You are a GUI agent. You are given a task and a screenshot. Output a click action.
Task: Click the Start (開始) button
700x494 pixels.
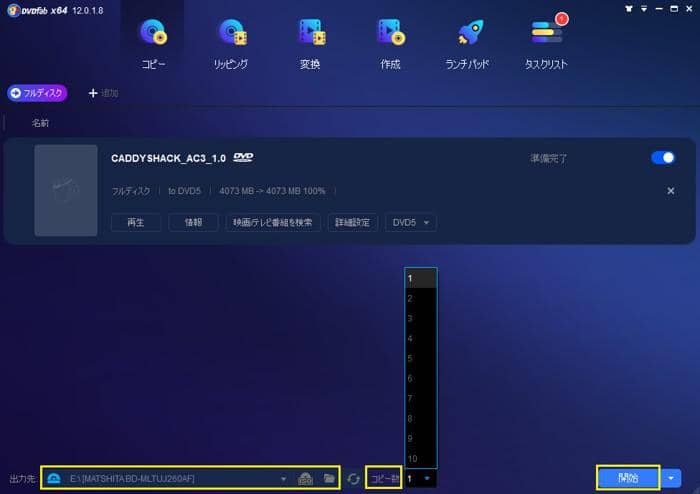point(628,478)
